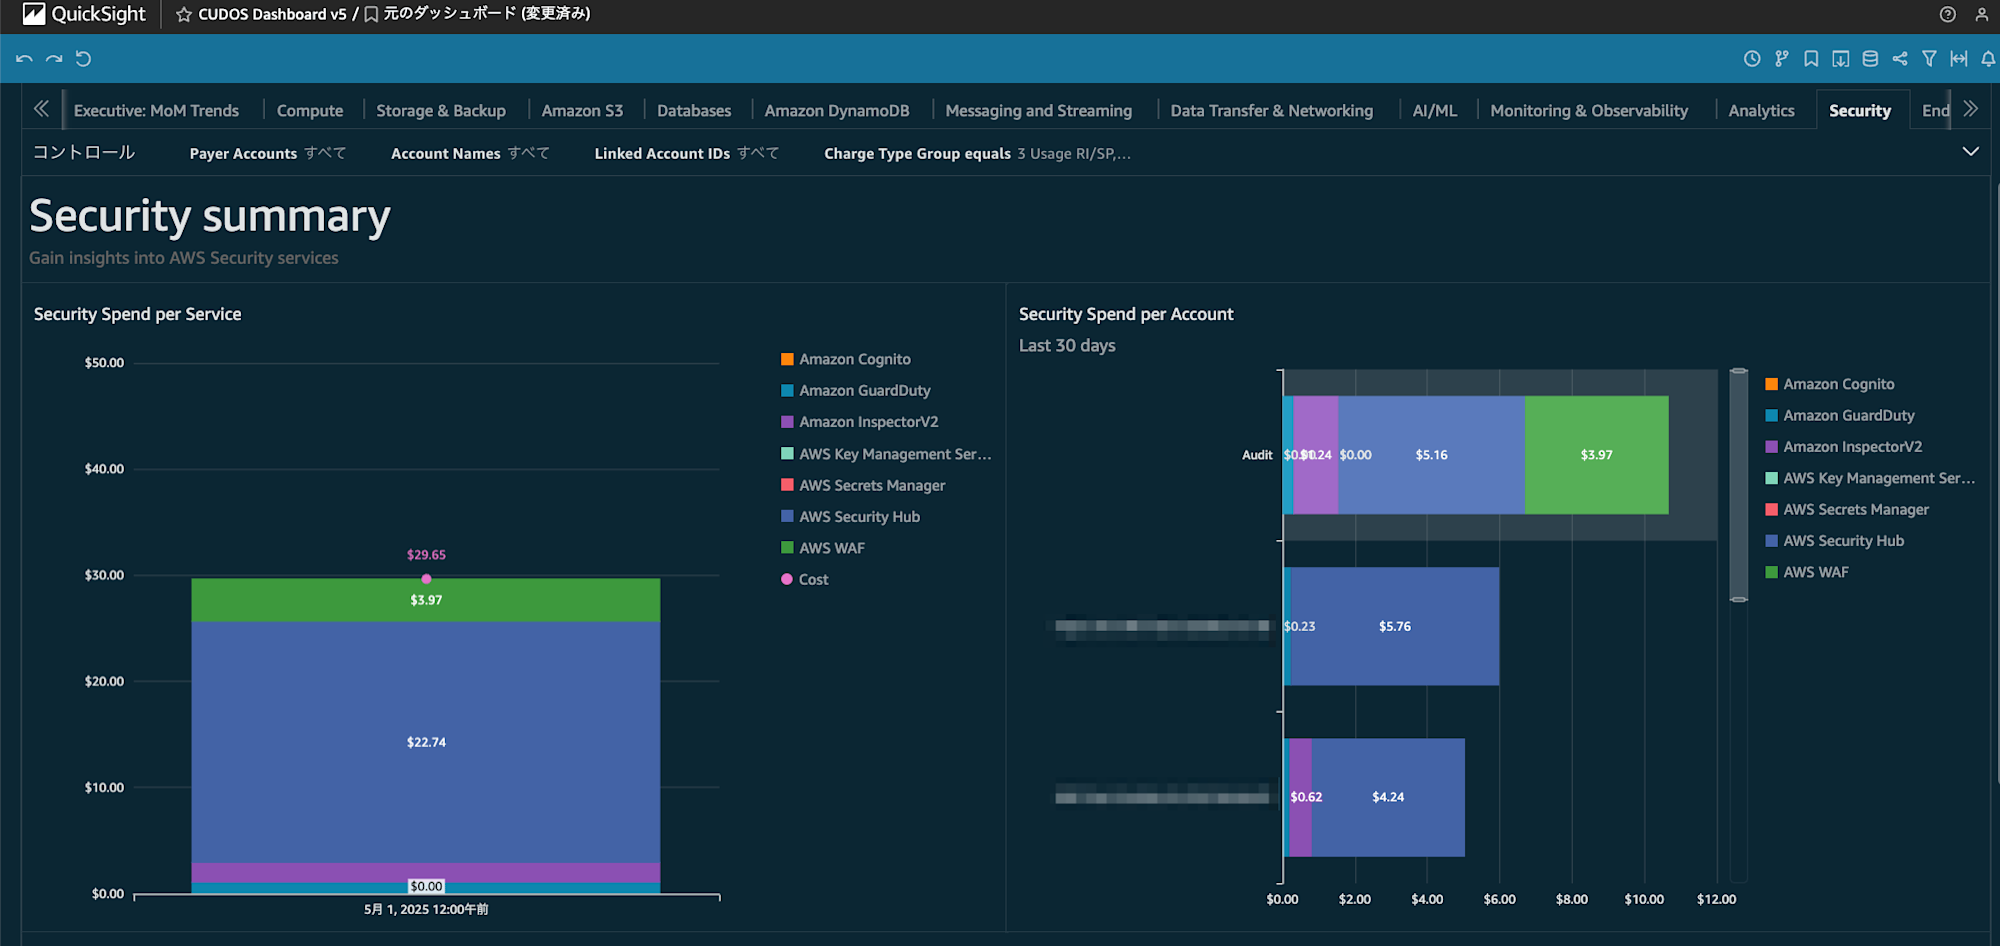Expand the controls panel chevron
The image size is (2000, 946).
pos(1970,152)
